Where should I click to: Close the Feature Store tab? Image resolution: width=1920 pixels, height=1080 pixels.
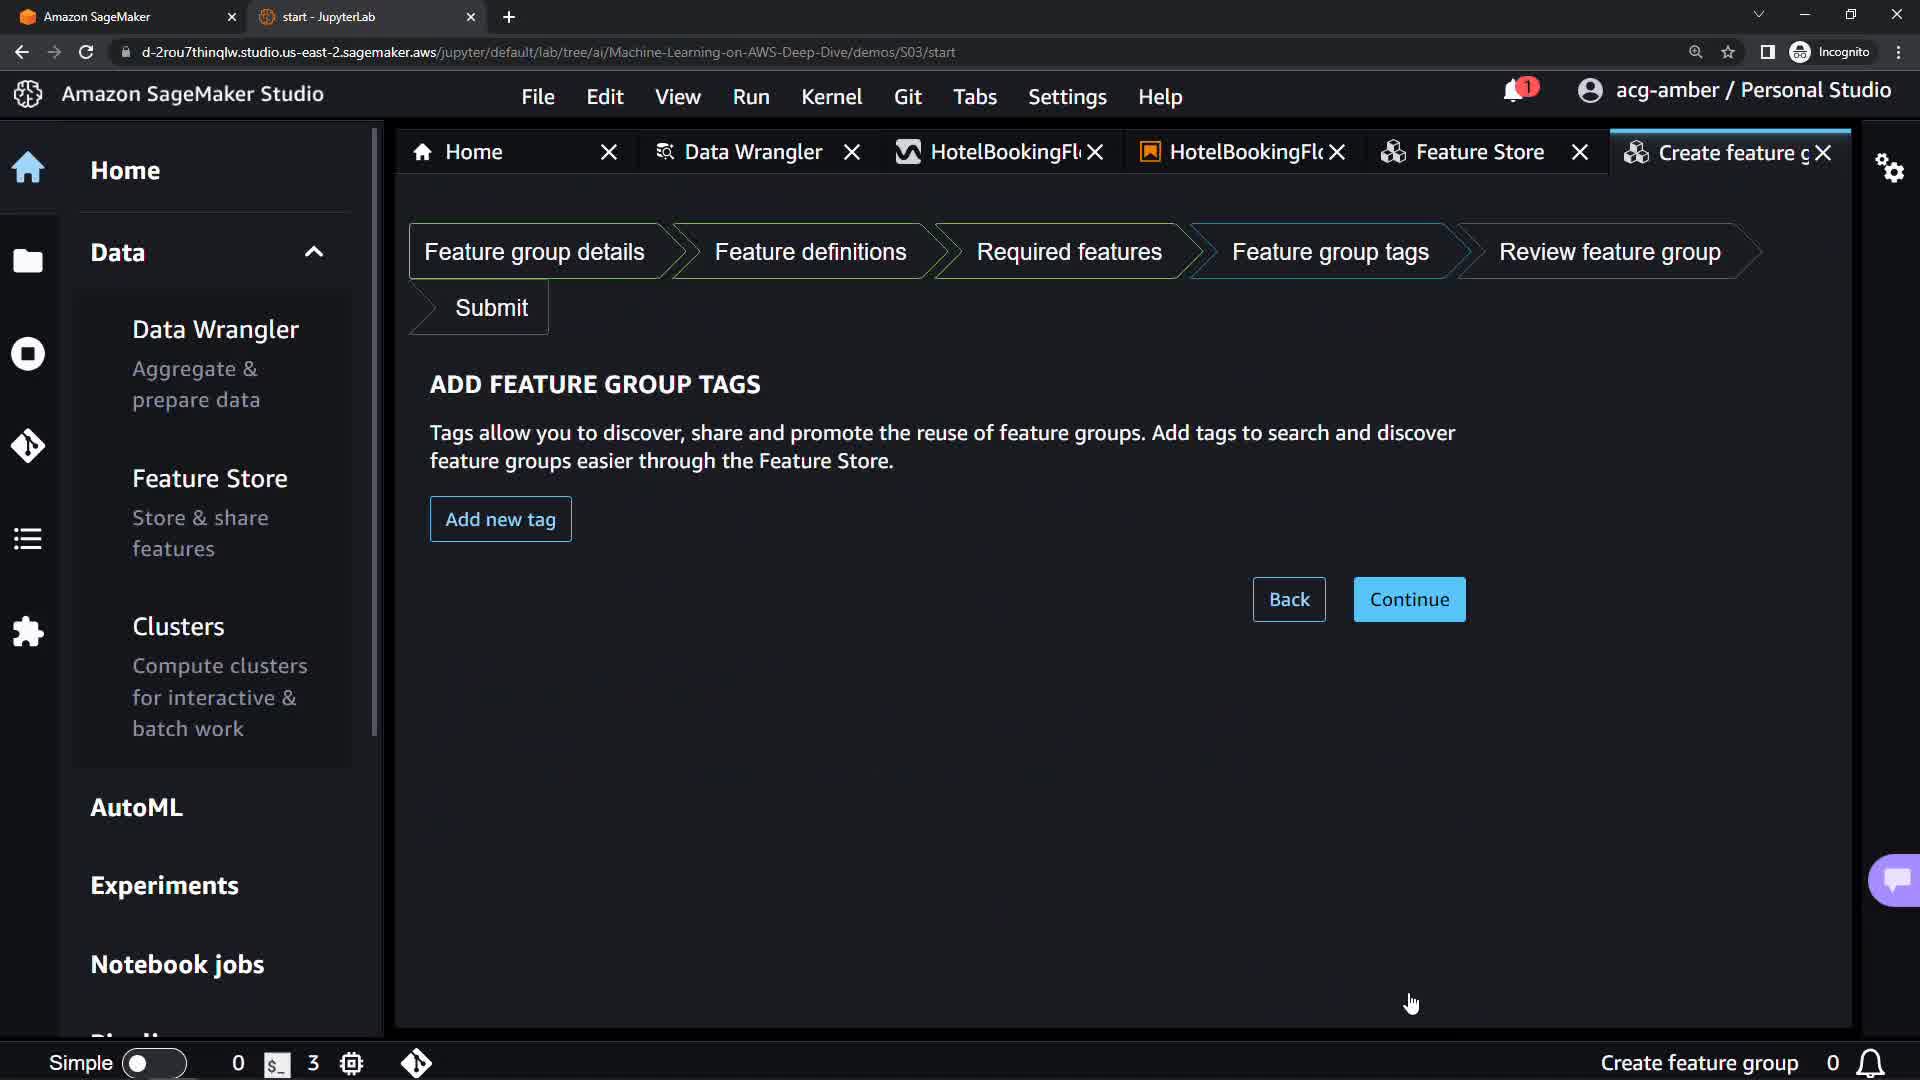pos(1580,152)
